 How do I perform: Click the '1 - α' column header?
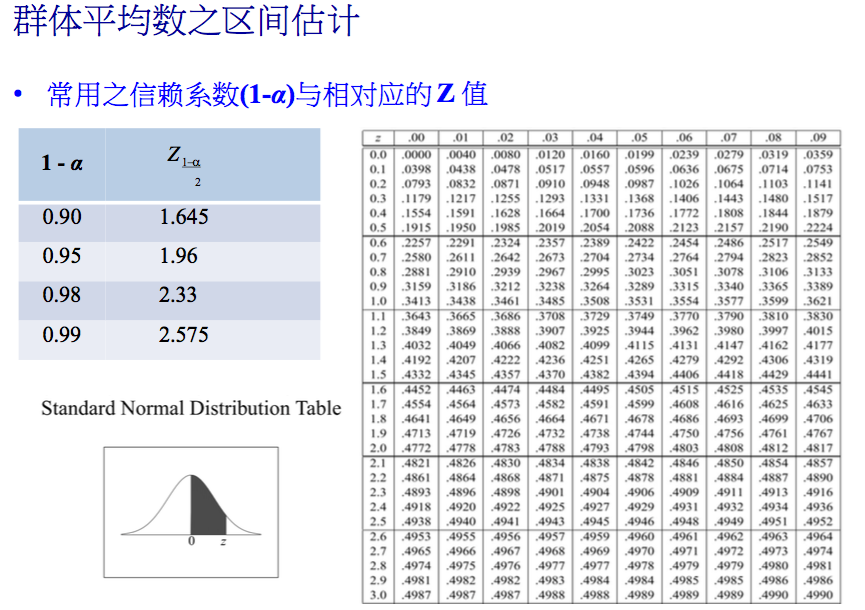[62, 163]
